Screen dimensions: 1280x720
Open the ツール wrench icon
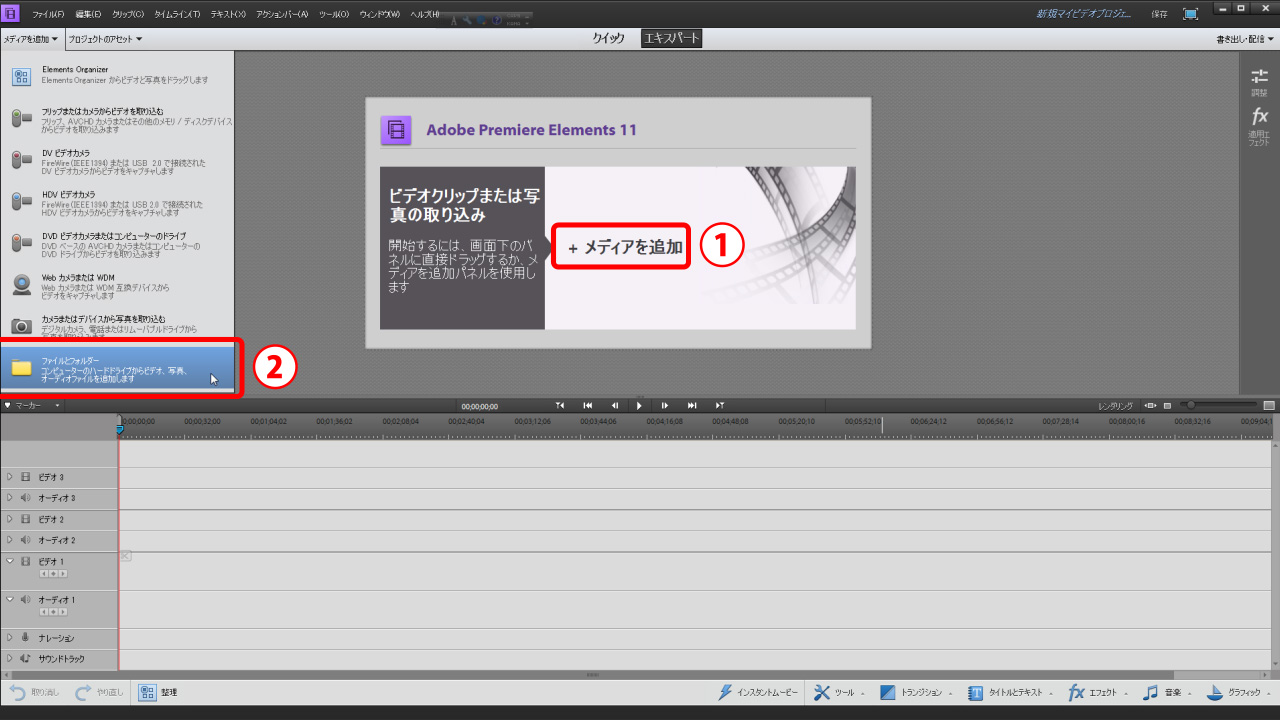tap(822, 693)
